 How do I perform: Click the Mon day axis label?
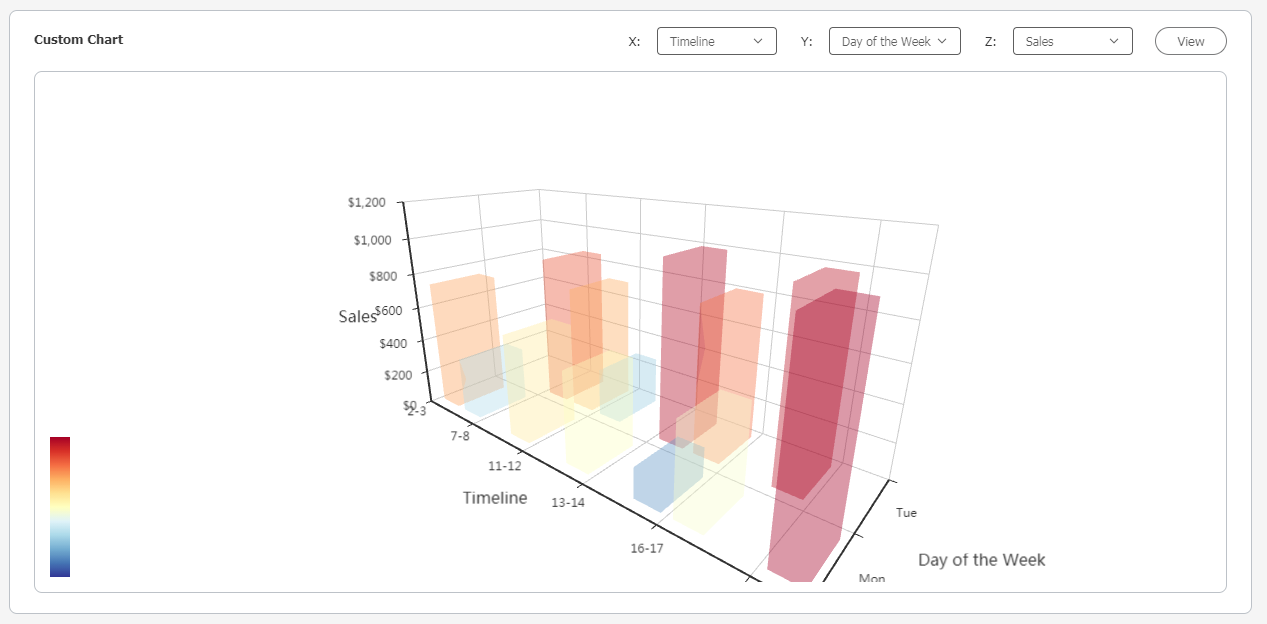871,578
